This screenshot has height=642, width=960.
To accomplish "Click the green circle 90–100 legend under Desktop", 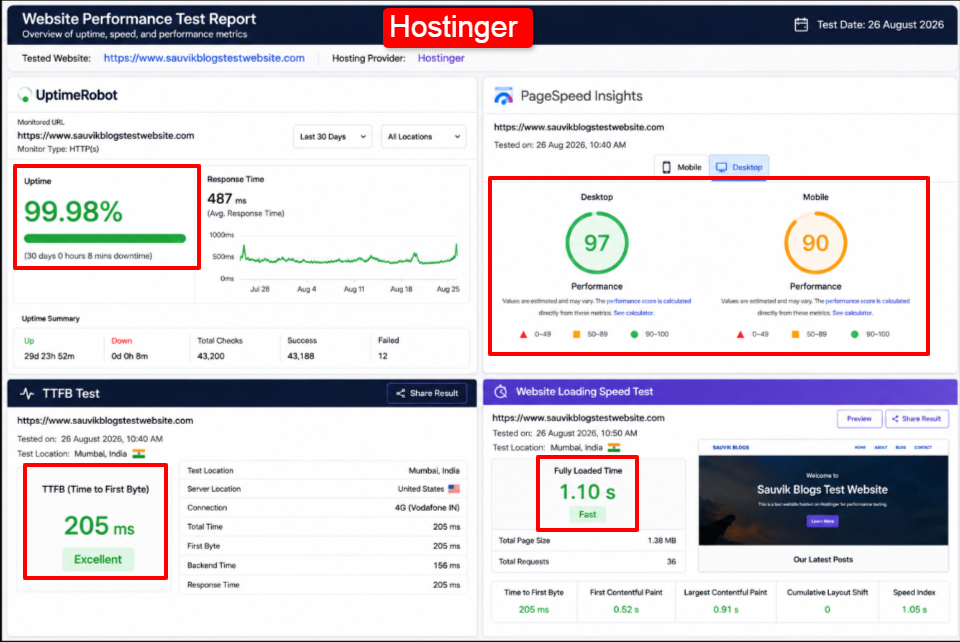I will pos(634,334).
